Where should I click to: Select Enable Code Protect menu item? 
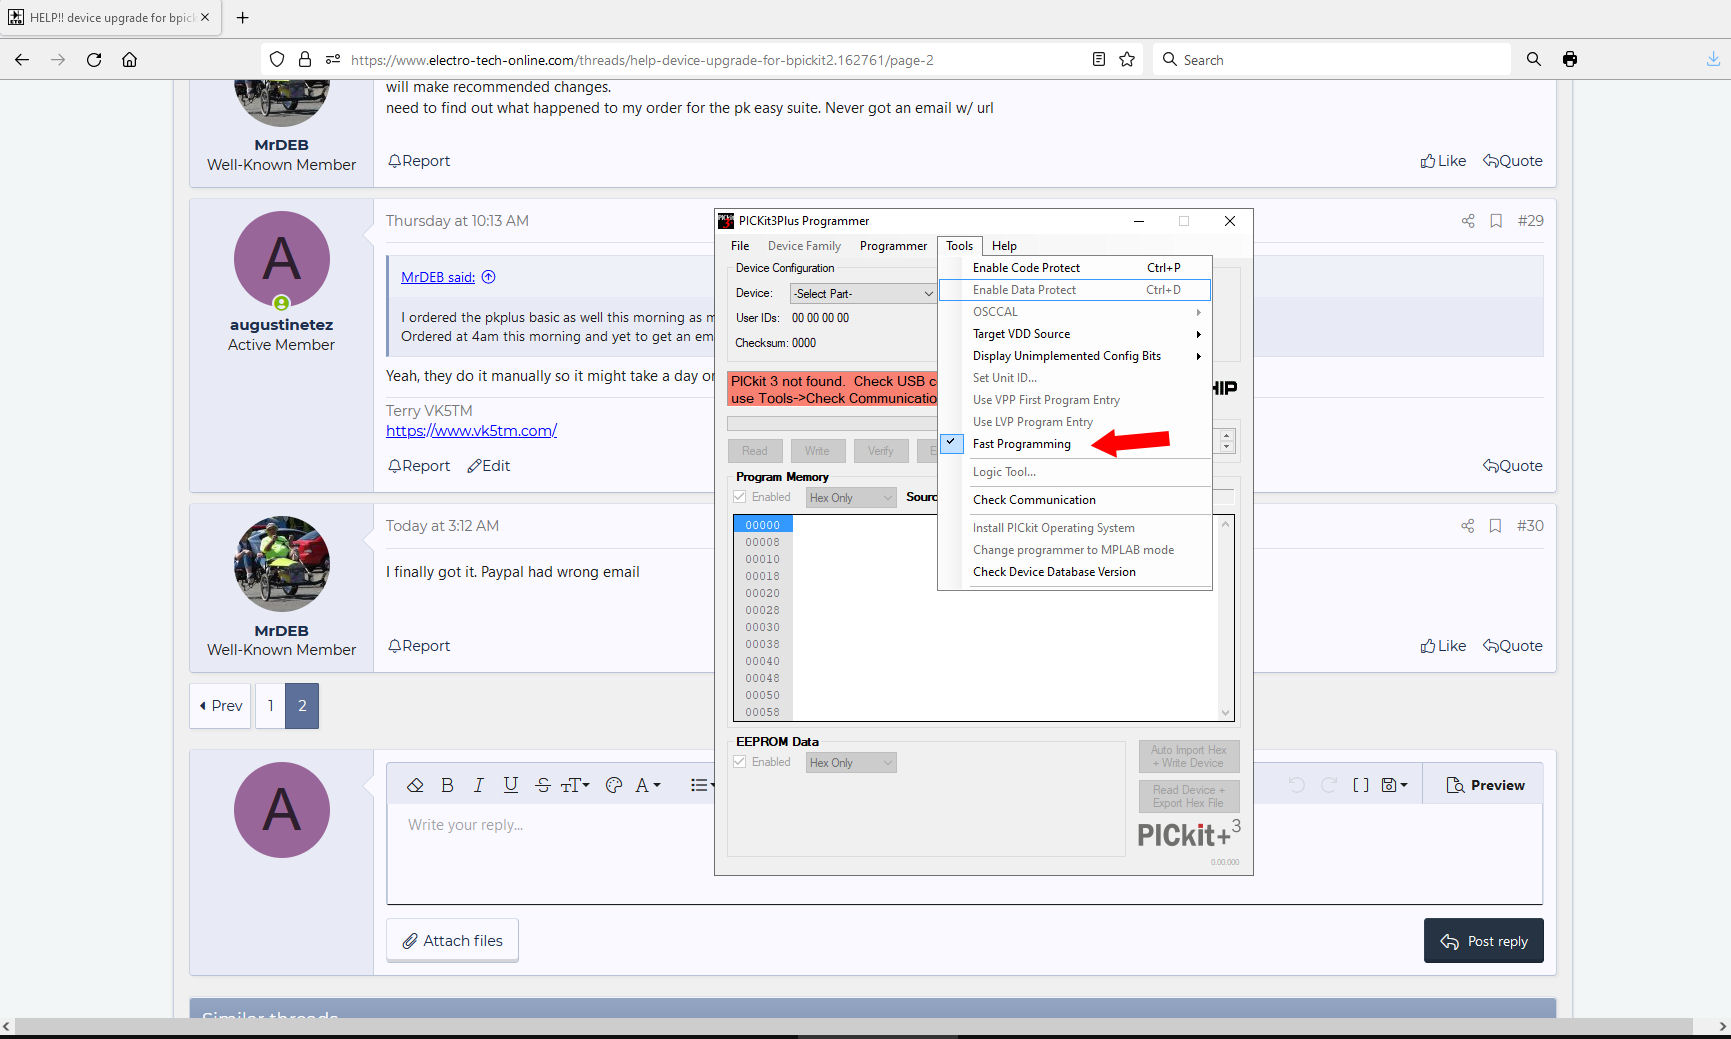point(1075,268)
